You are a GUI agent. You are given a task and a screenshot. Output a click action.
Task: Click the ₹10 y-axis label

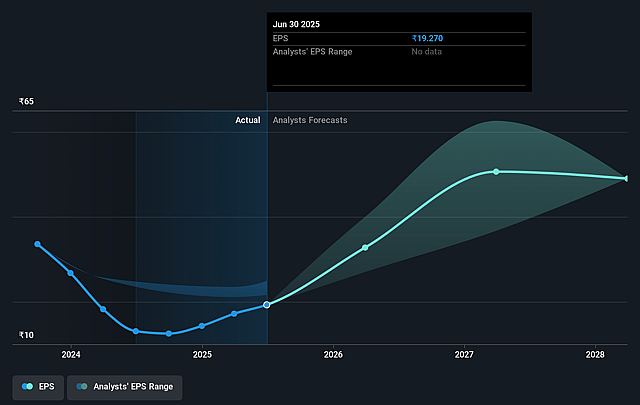pos(26,335)
